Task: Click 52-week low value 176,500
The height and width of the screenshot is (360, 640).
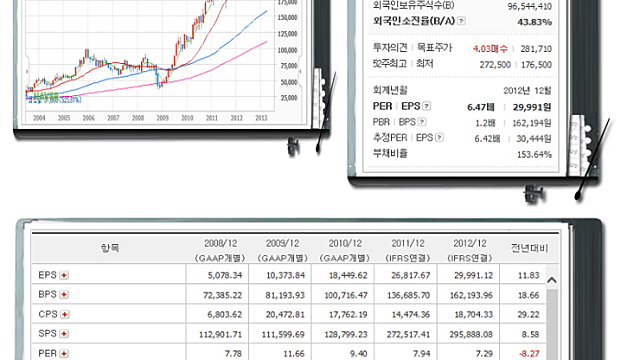Action: pyautogui.click(x=536, y=65)
